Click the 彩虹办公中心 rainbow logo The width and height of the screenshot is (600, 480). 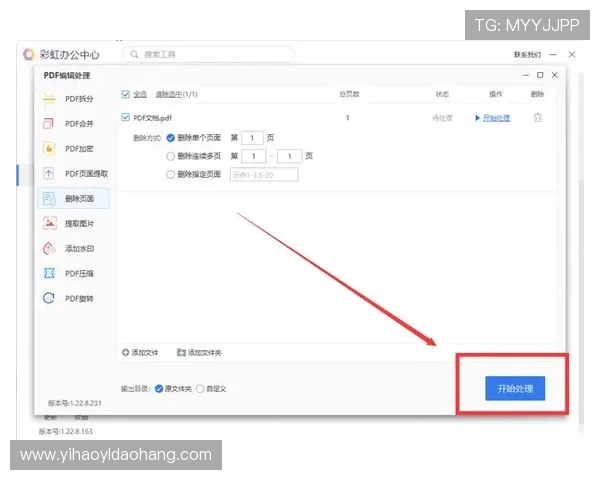tap(29, 54)
